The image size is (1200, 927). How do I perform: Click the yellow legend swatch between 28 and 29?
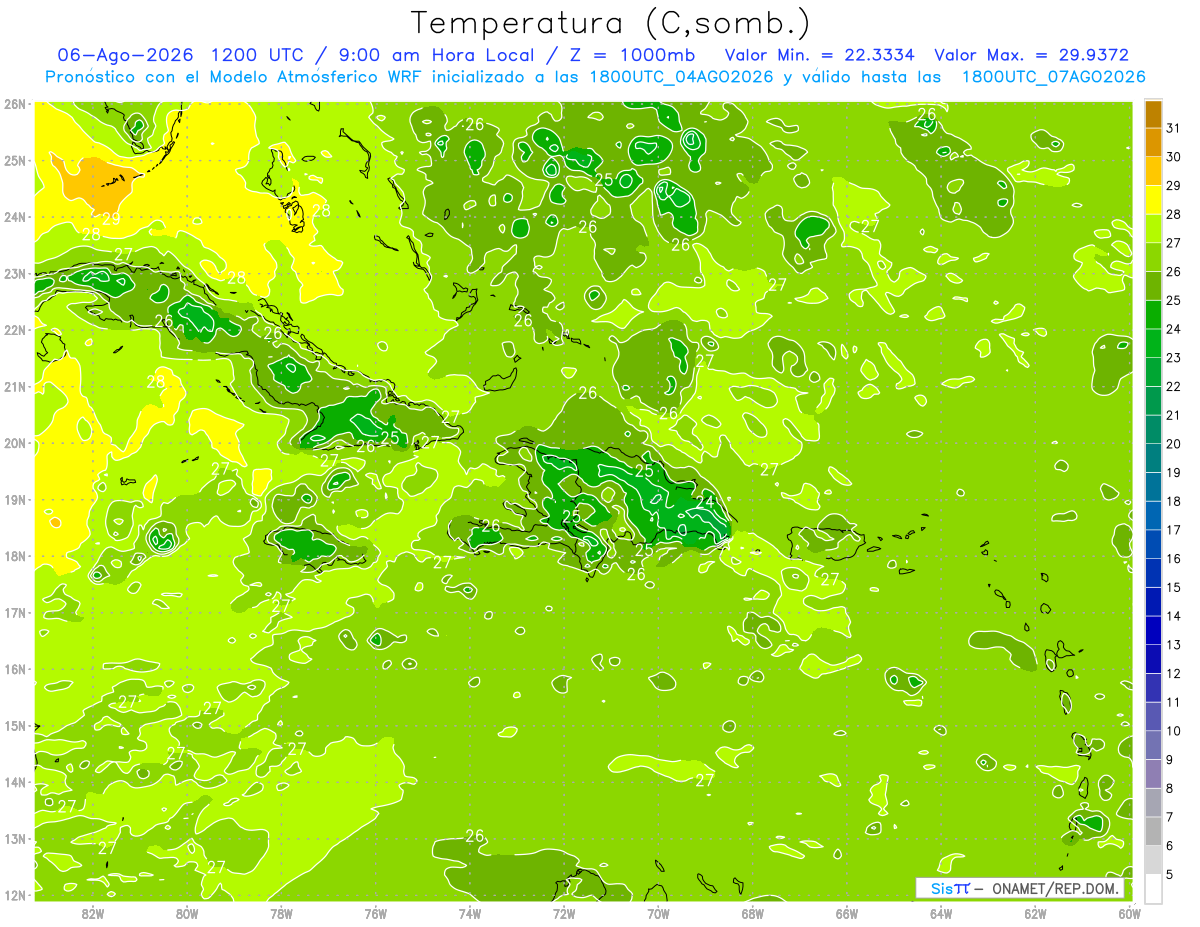pyautogui.click(x=1153, y=200)
